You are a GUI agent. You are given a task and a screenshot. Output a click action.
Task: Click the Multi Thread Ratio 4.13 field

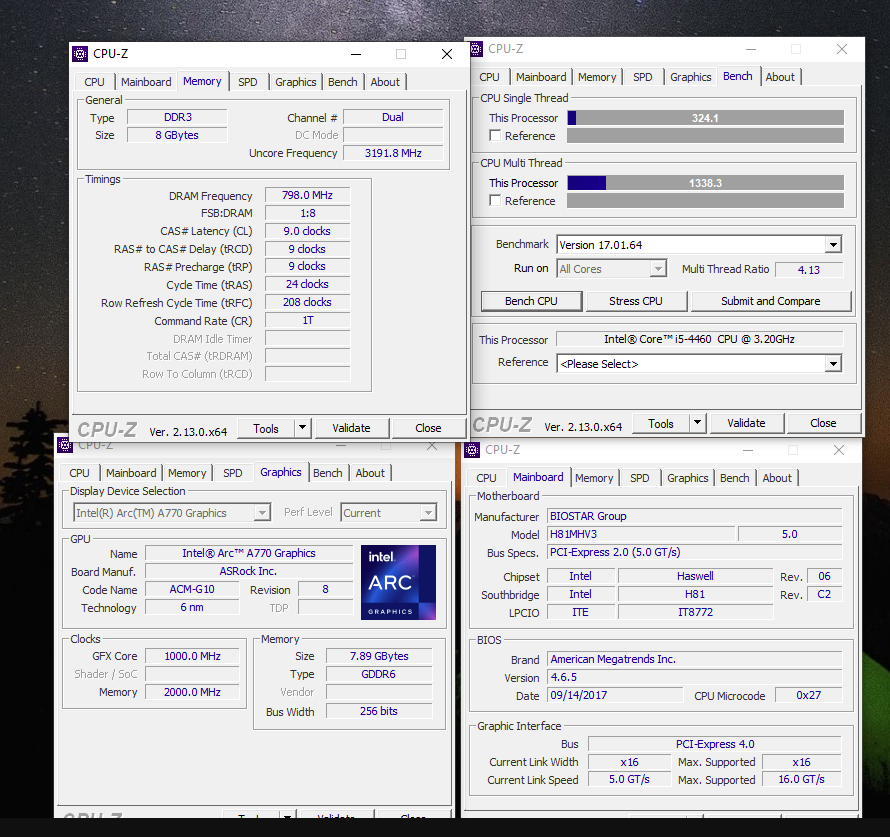click(809, 270)
